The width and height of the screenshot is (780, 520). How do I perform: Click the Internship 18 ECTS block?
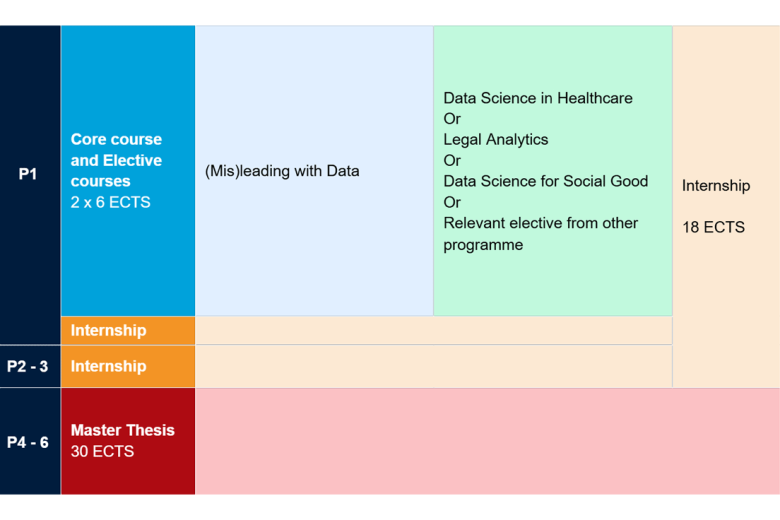pyautogui.click(x=726, y=207)
